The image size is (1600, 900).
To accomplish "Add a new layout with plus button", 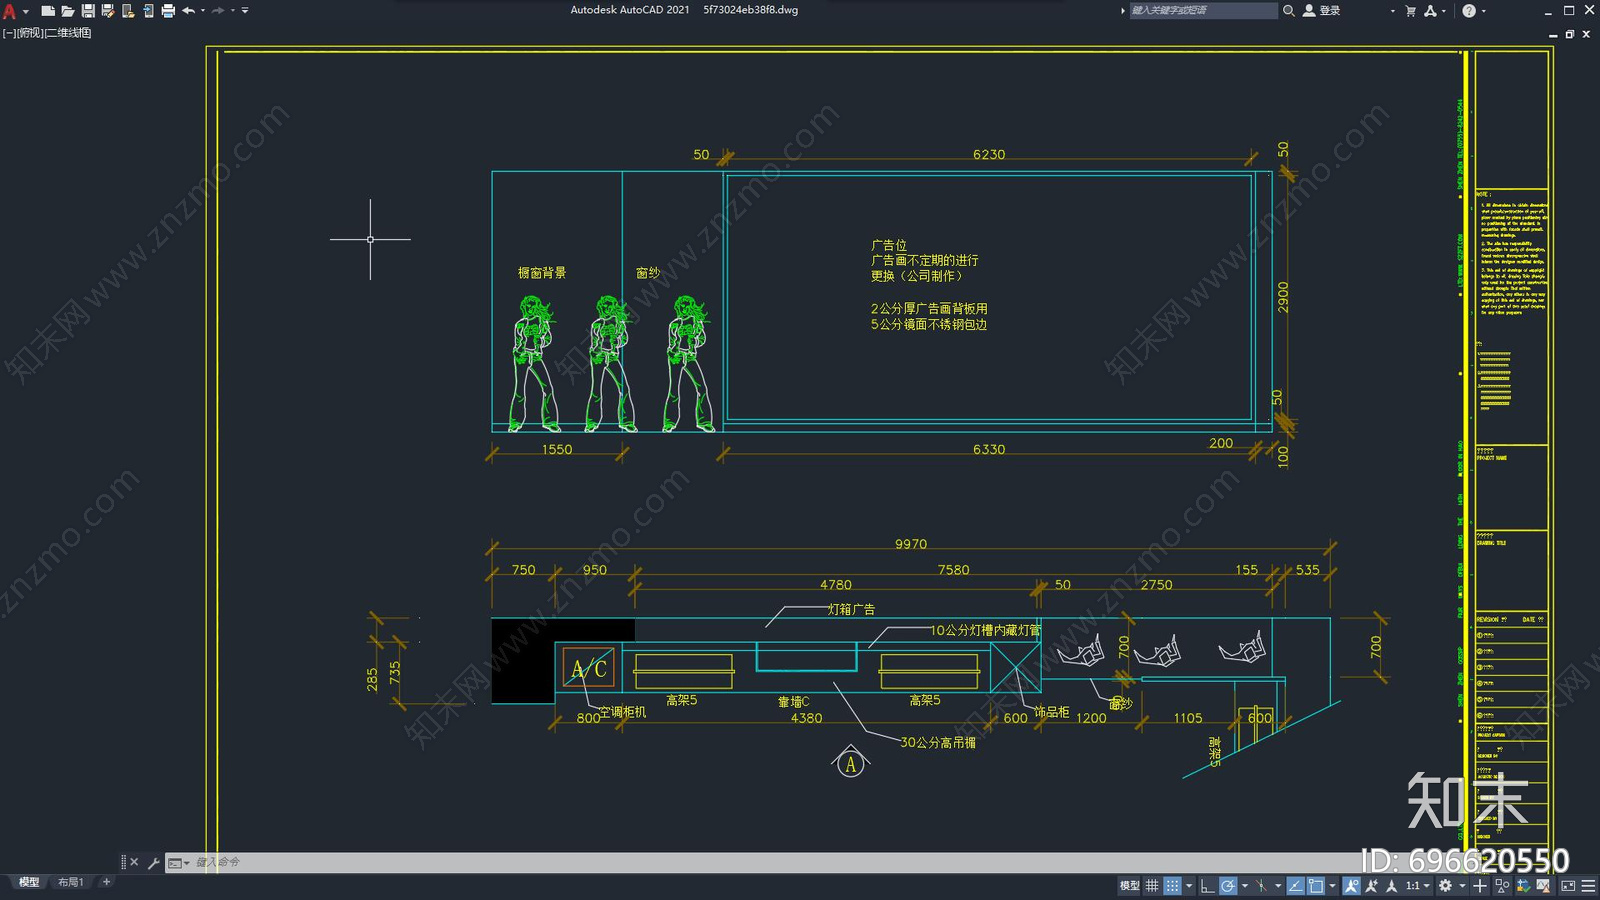I will point(106,882).
